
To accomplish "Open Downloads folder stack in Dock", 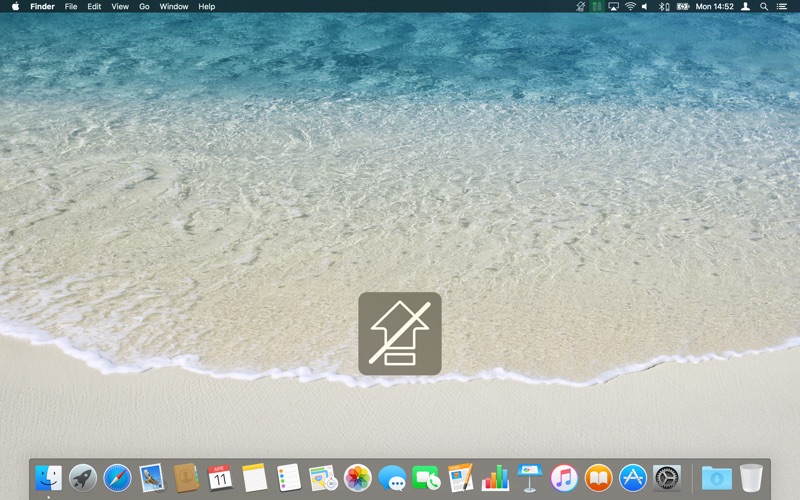I will point(716,478).
